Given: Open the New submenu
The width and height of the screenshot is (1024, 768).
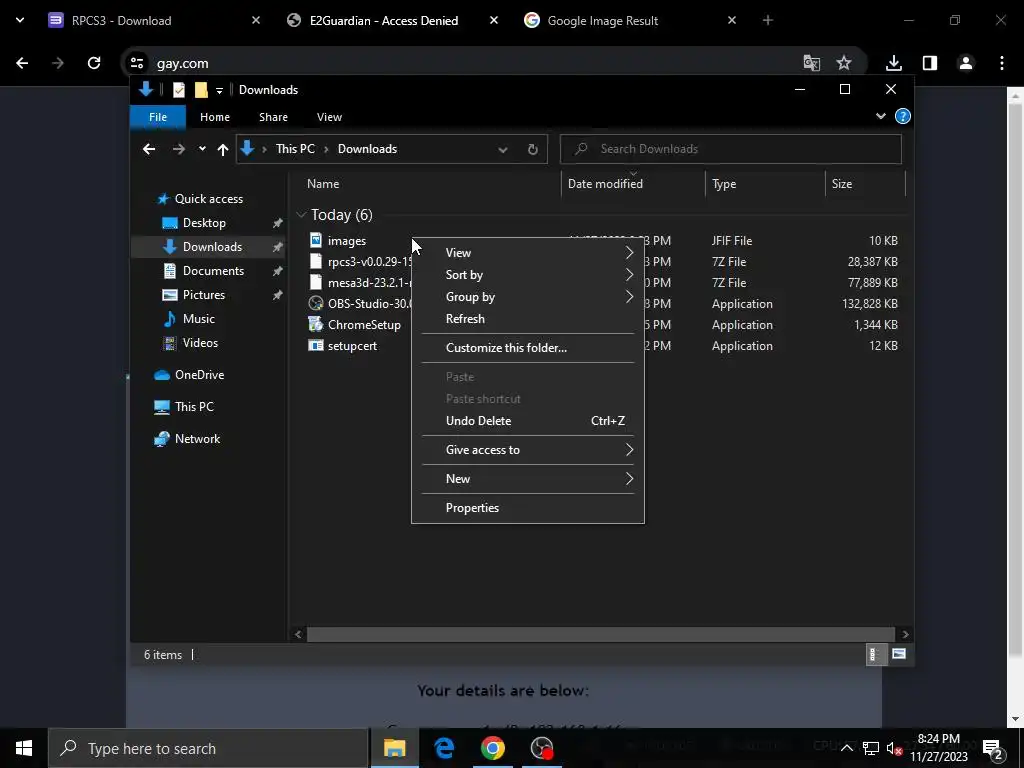Looking at the screenshot, I should point(528,479).
